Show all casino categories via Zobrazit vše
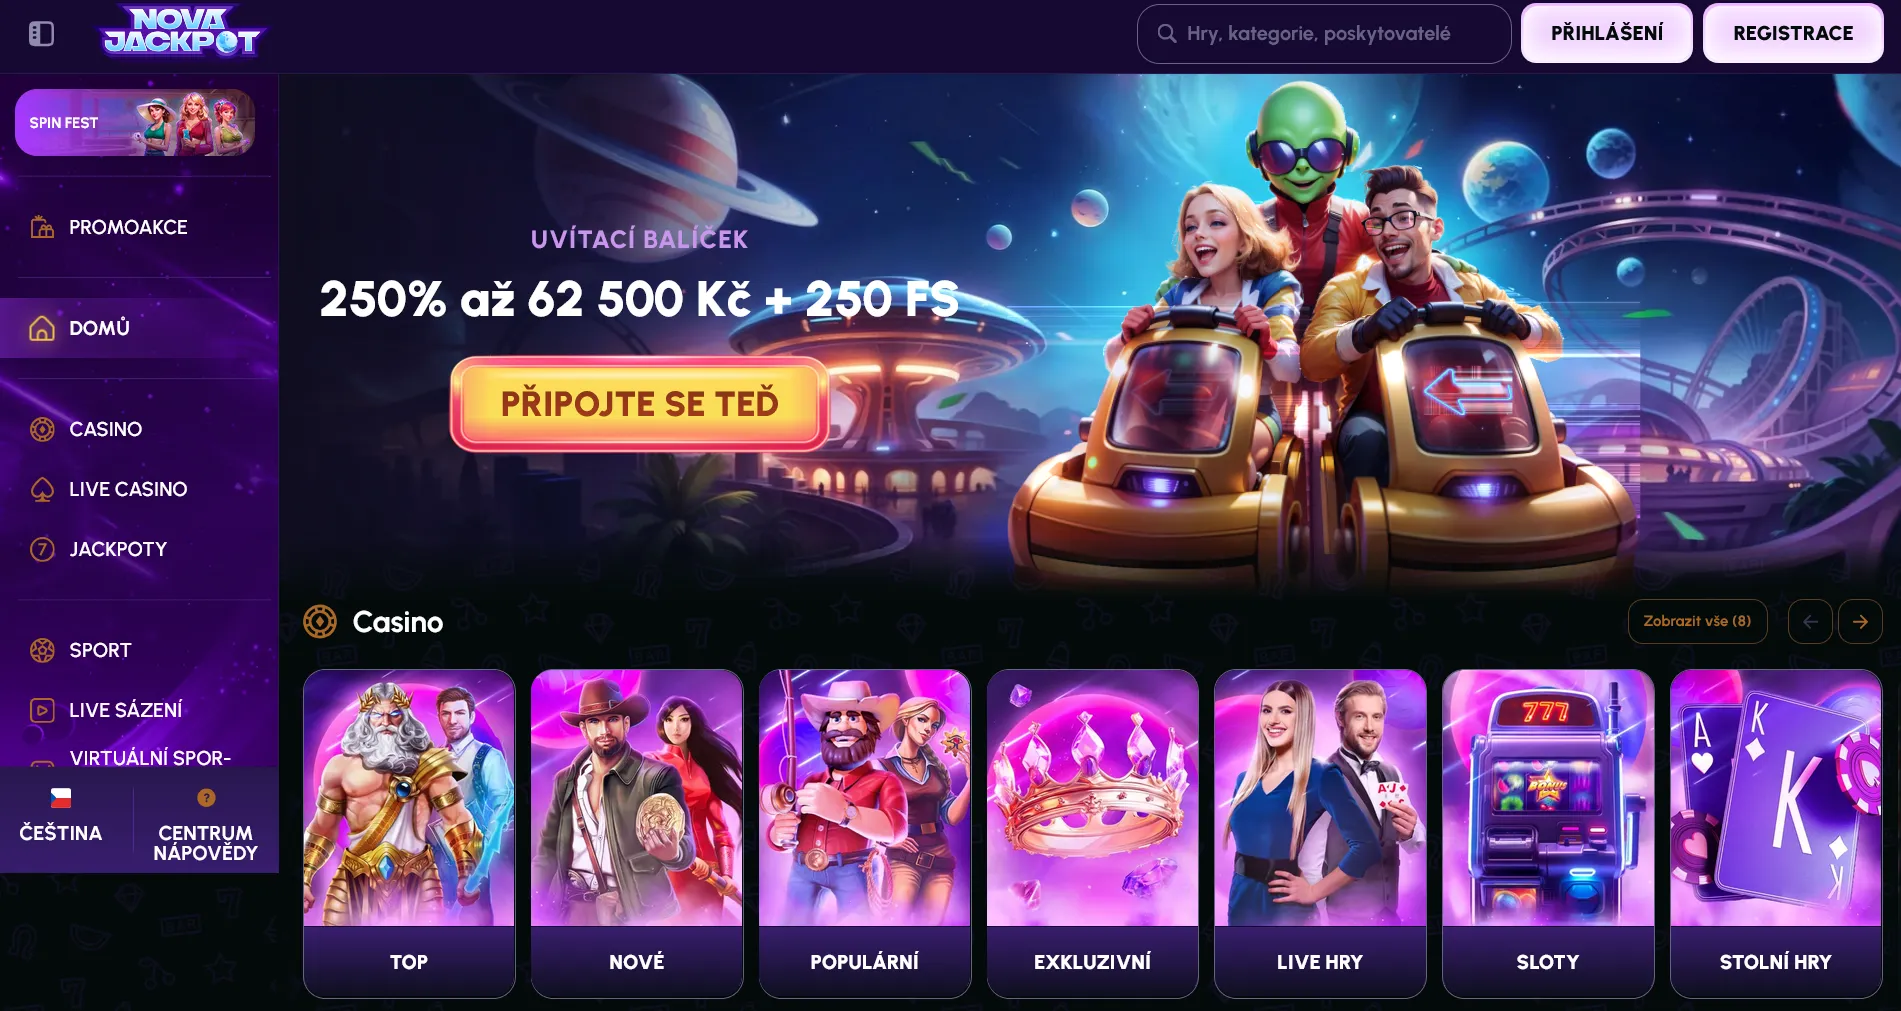This screenshot has height=1011, width=1901. (1697, 621)
